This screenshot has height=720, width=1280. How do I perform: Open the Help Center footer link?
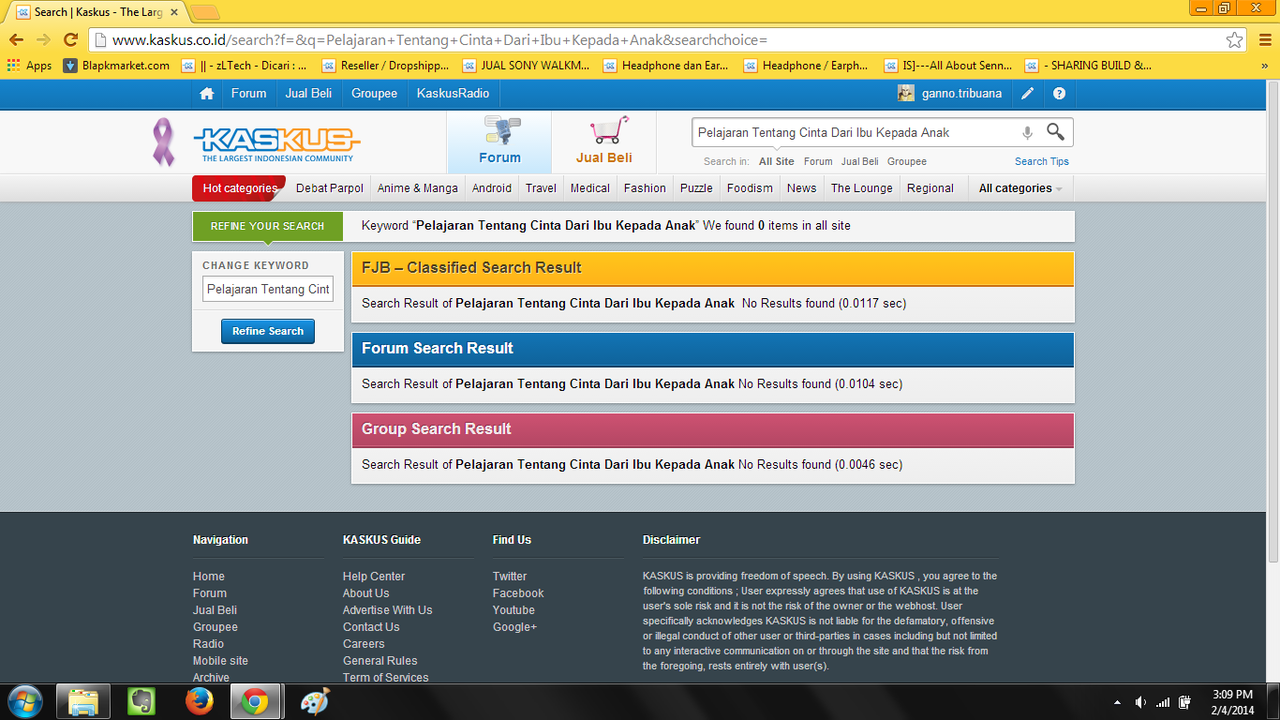pos(374,576)
